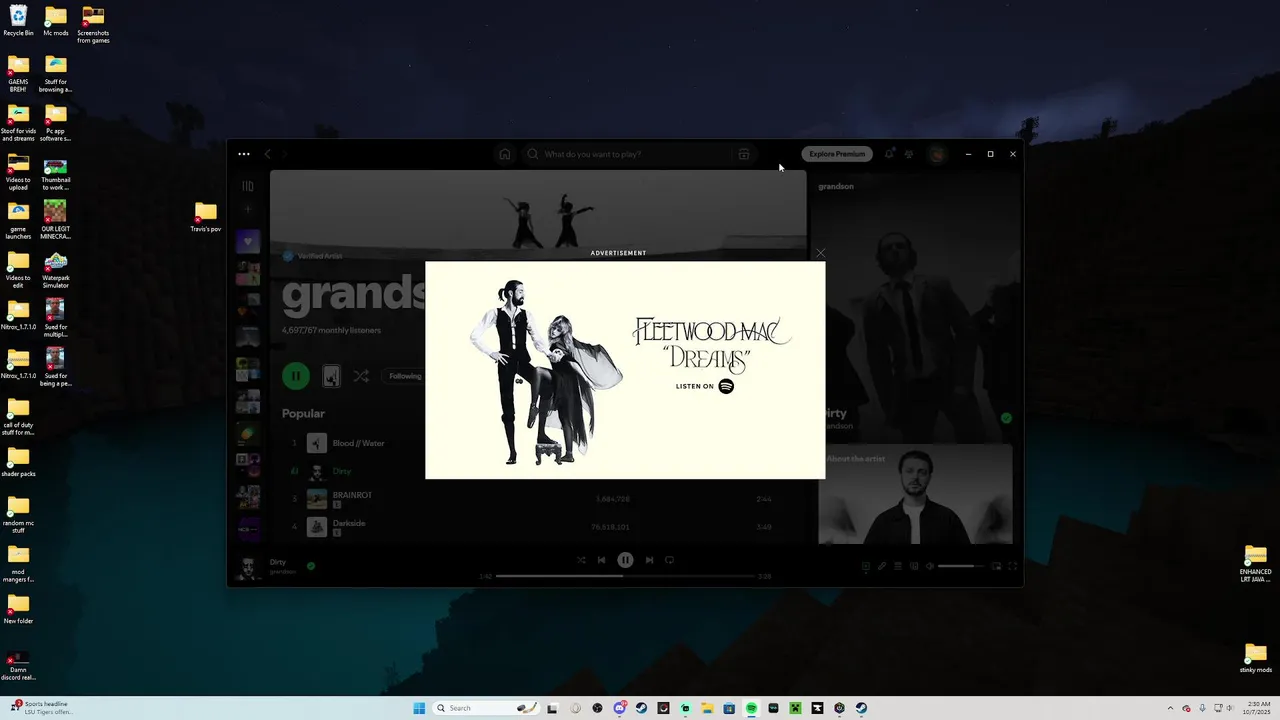
Task: Open the Windows Start menu
Action: pyautogui.click(x=419, y=708)
